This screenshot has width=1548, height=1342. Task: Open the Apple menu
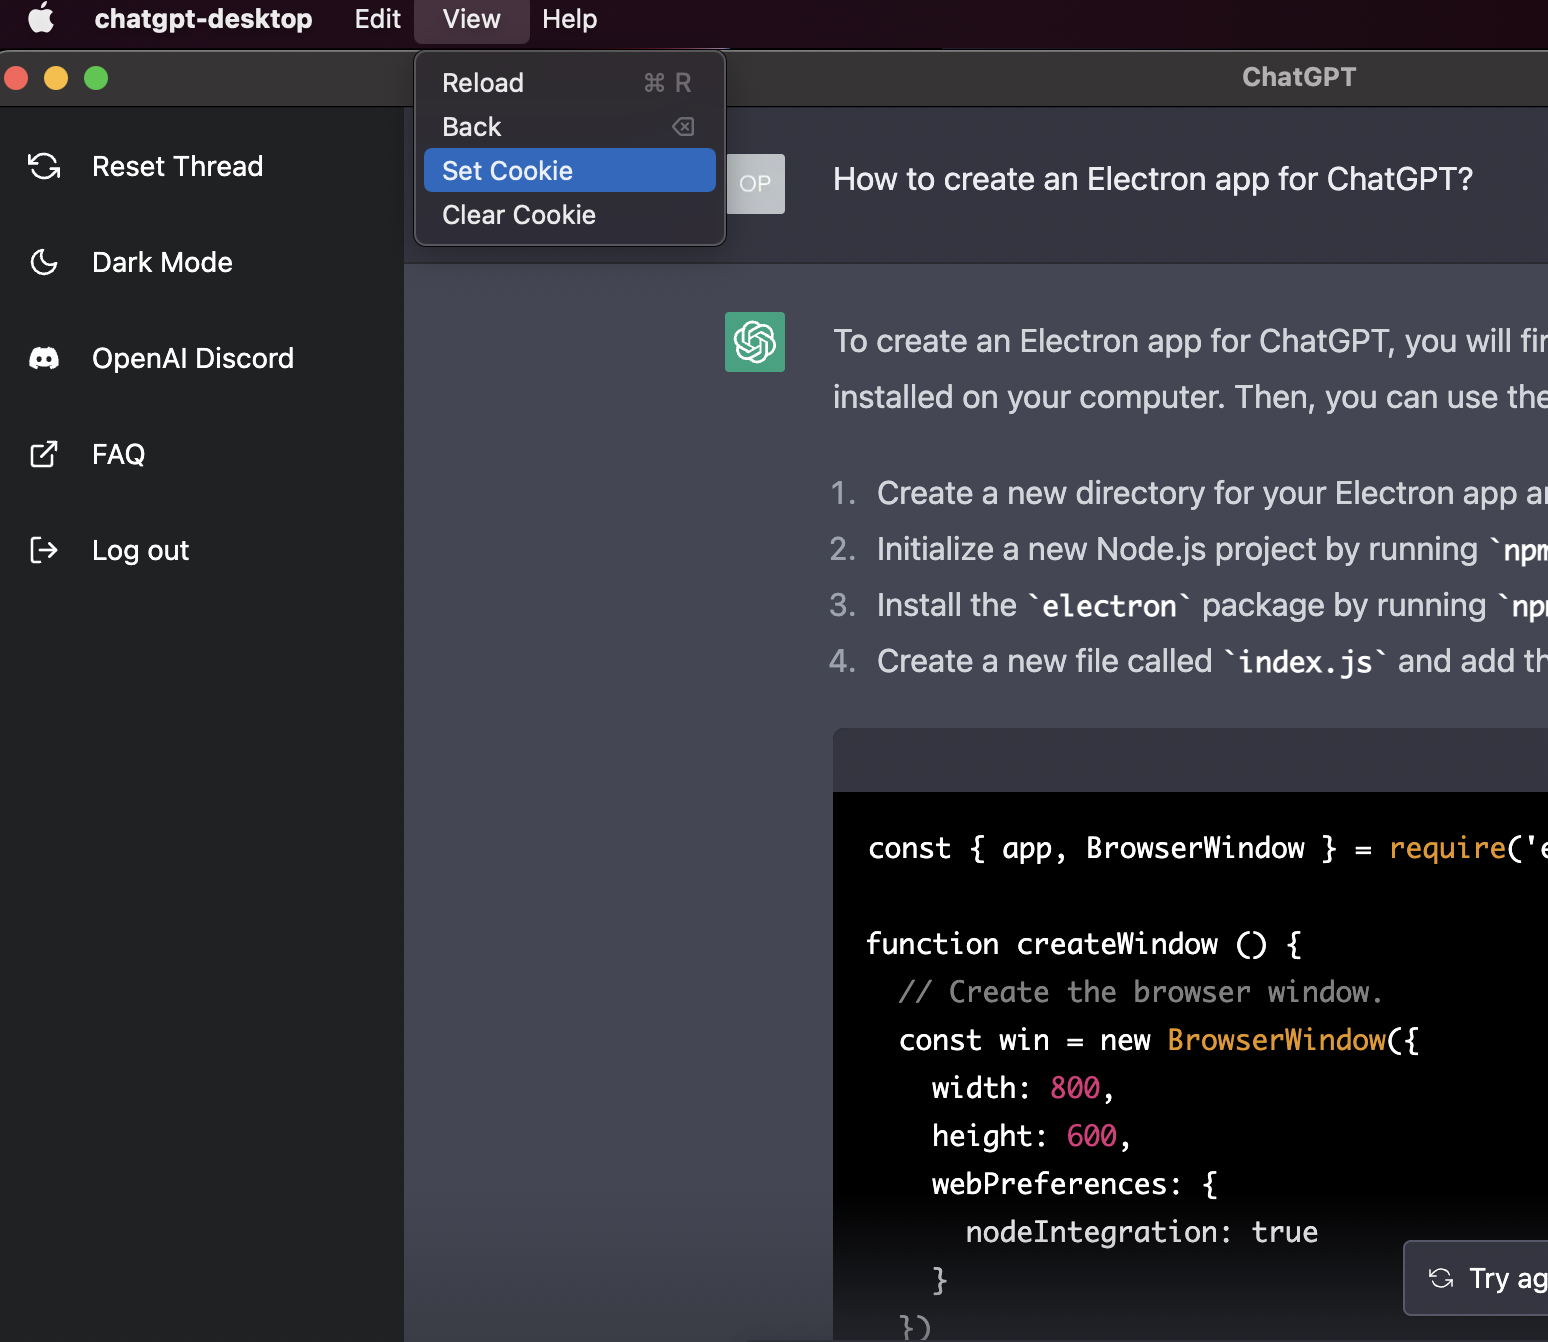(x=41, y=18)
